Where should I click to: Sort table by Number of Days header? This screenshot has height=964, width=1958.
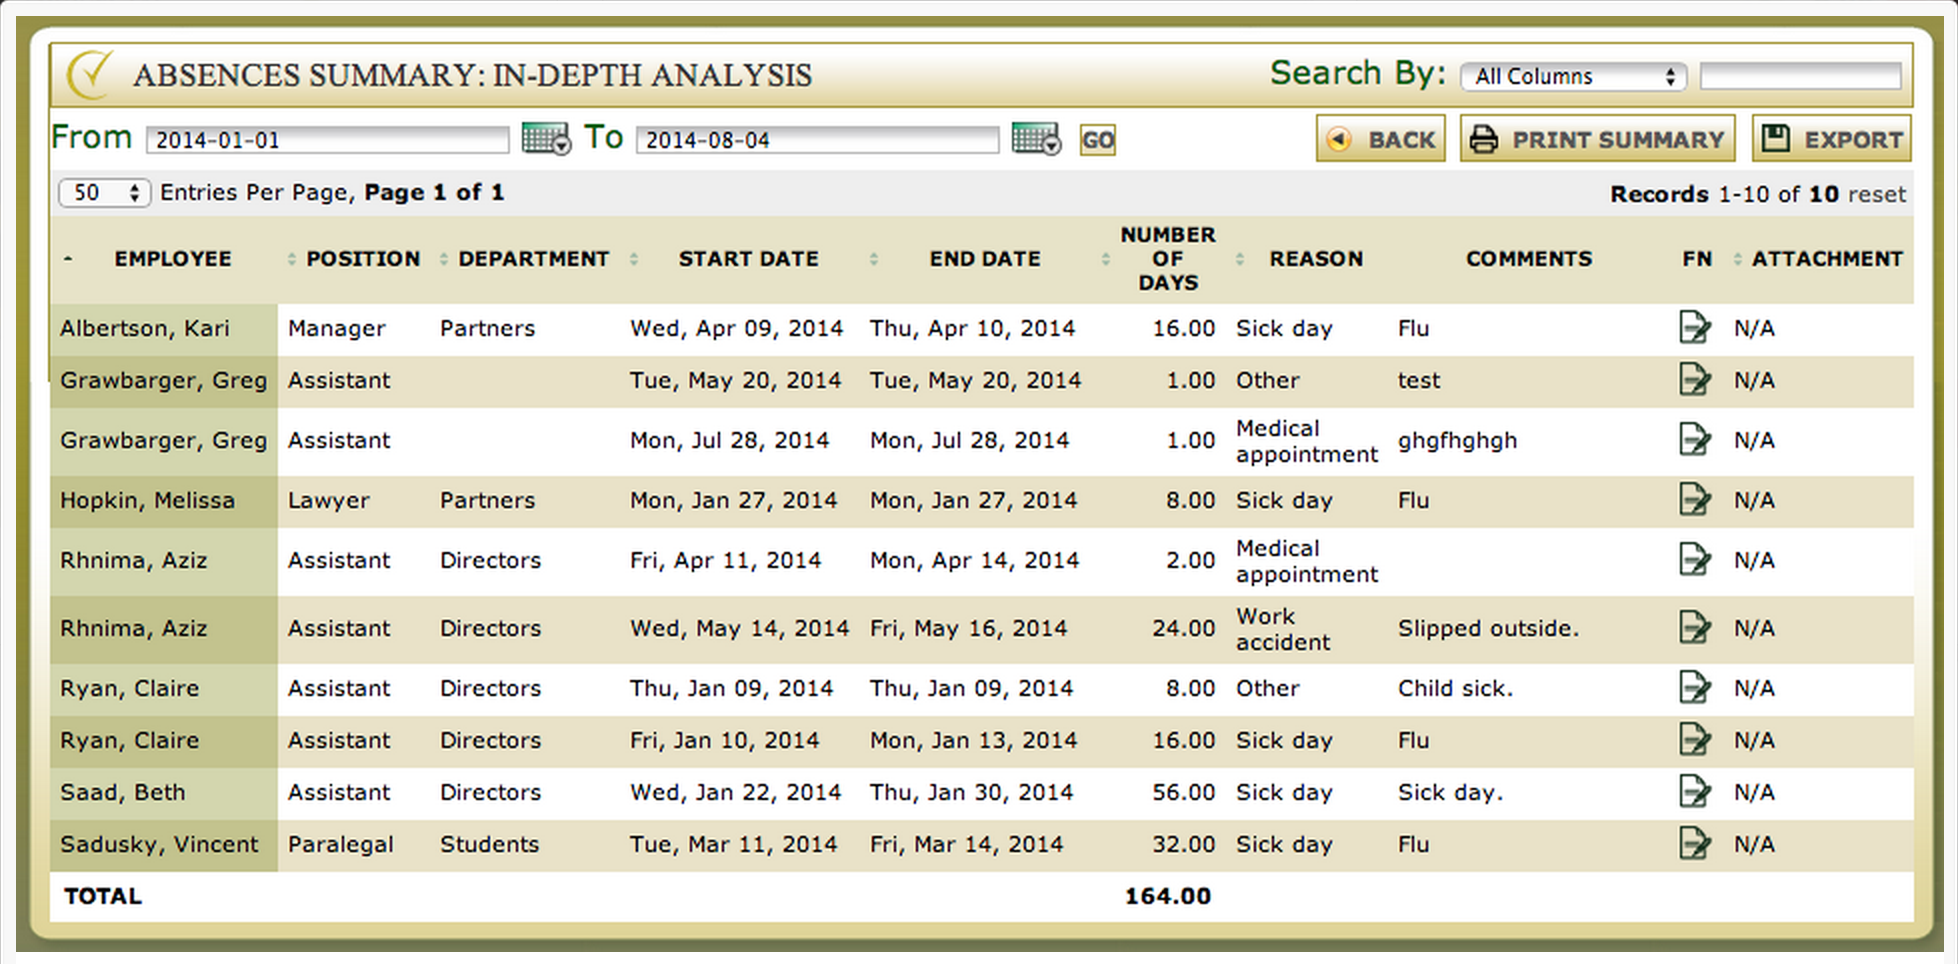(1167, 259)
